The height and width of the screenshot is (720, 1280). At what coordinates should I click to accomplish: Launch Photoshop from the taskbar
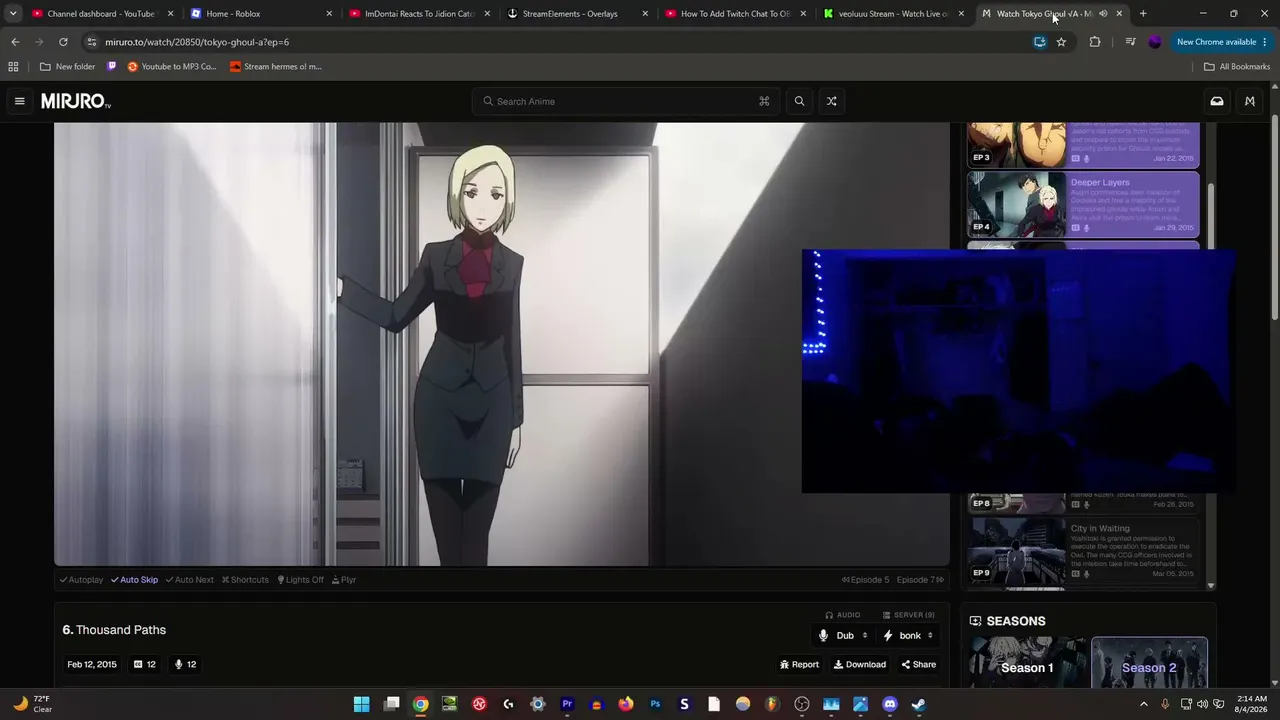point(655,704)
